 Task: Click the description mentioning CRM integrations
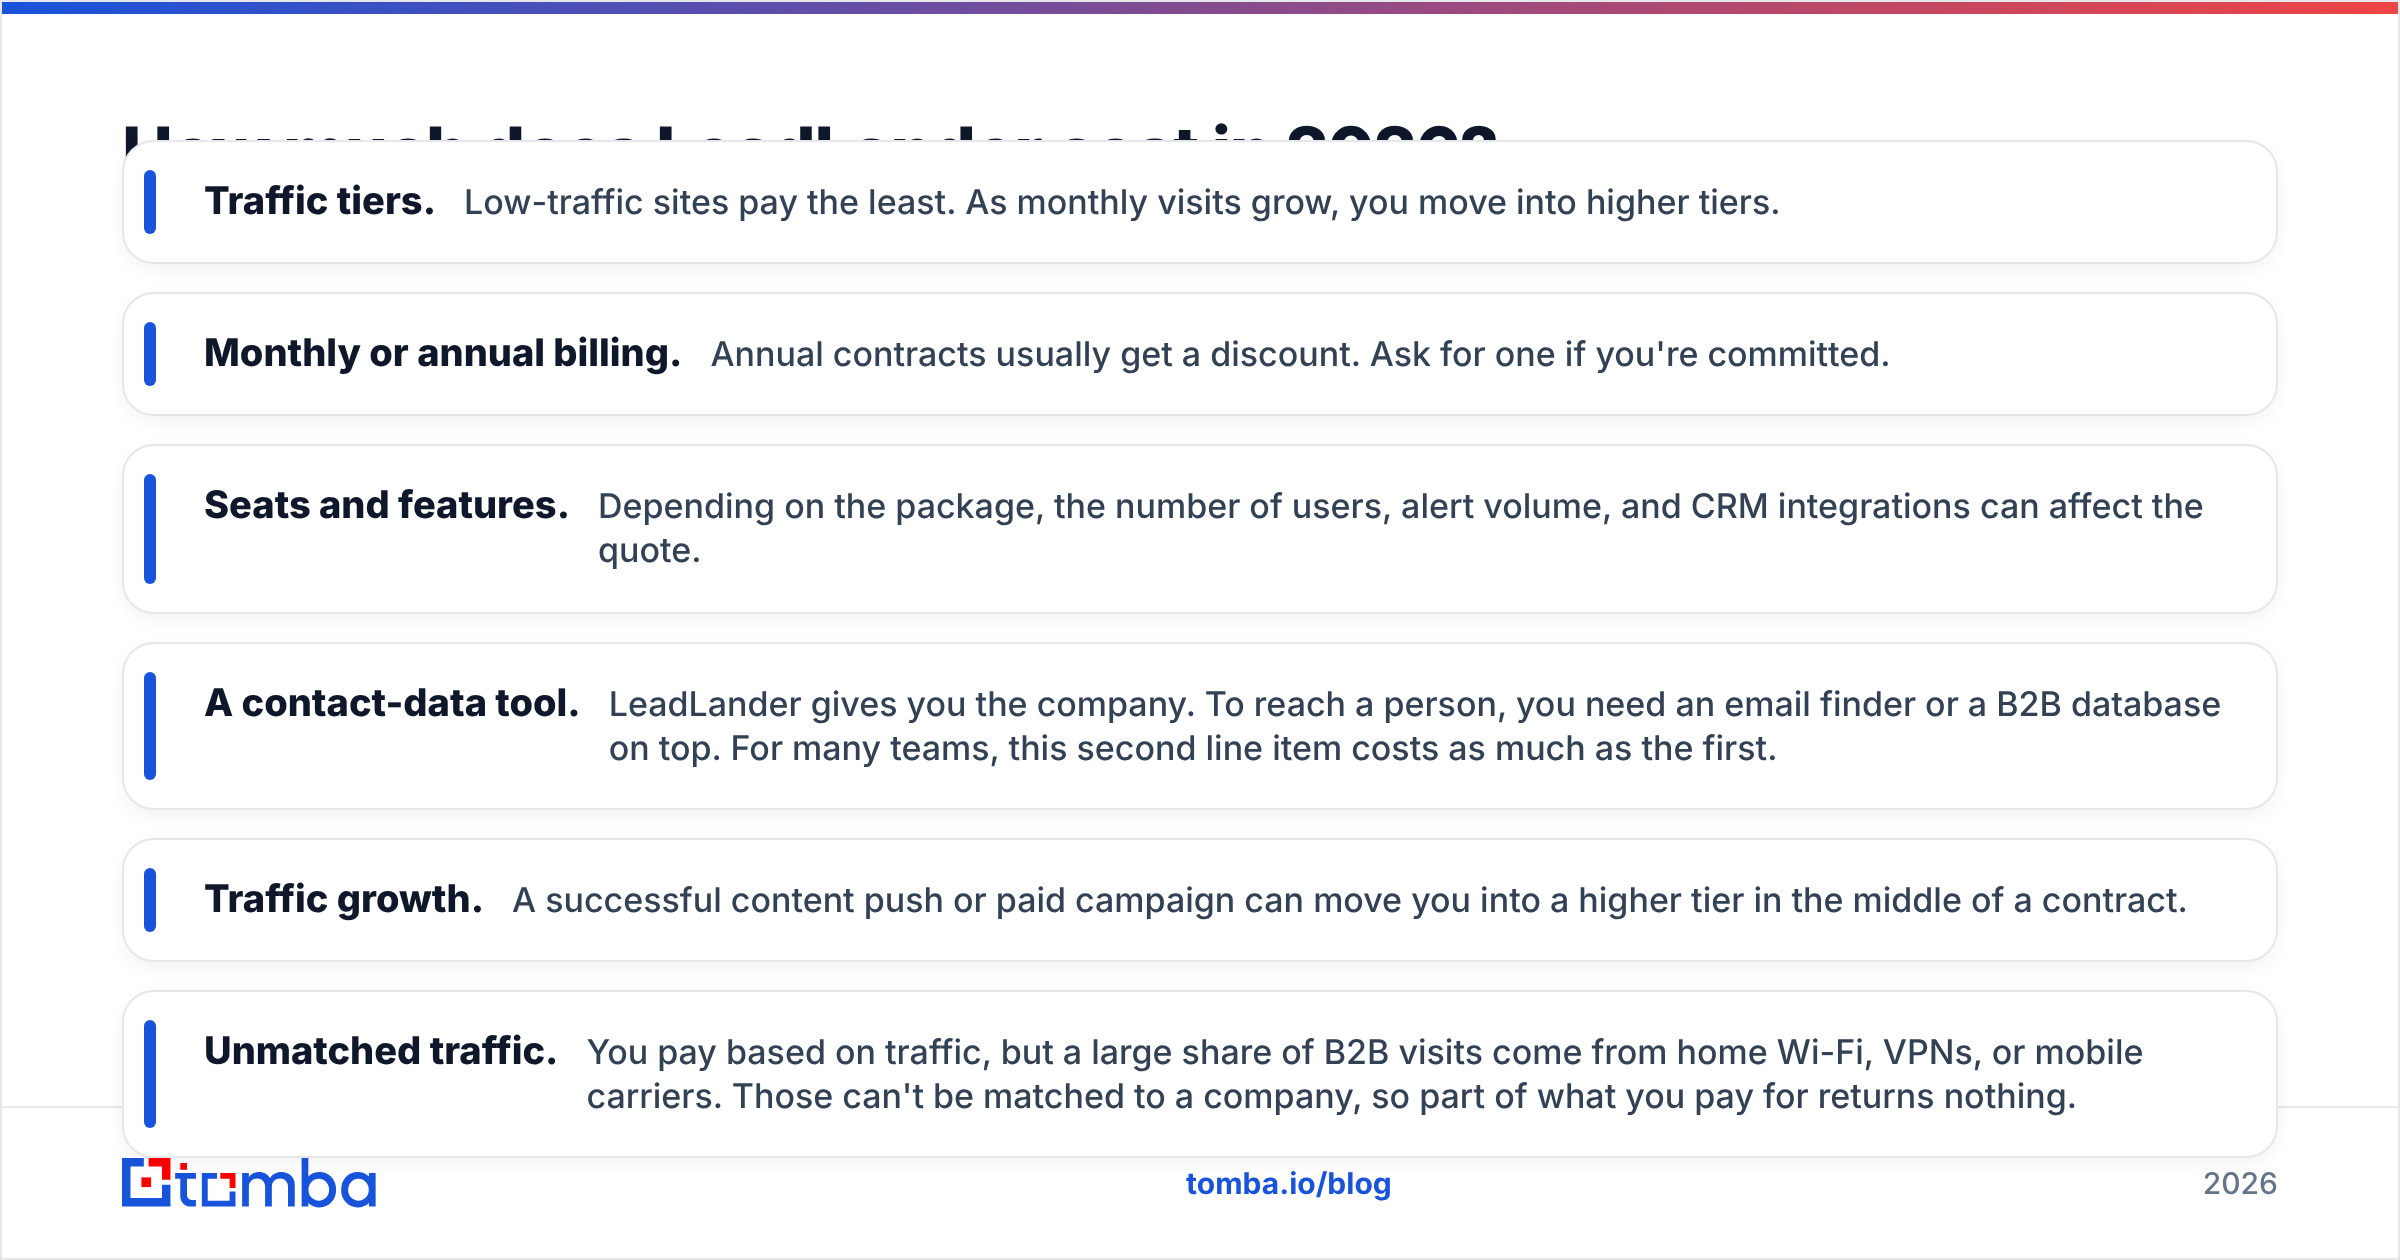pyautogui.click(x=1400, y=528)
